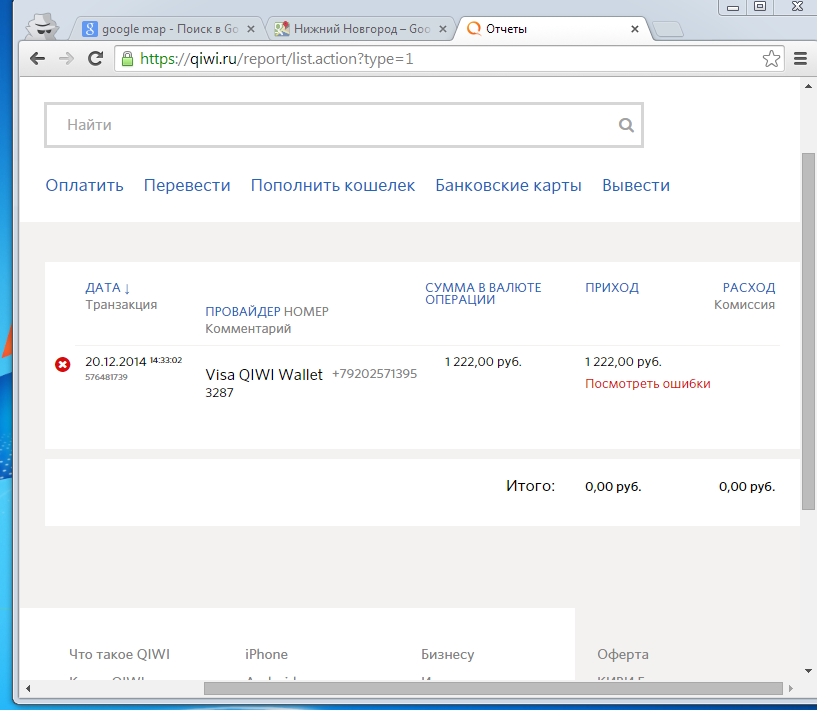This screenshot has width=817, height=710.
Task: Click the transaction ID '576481739'
Action: click(106, 377)
